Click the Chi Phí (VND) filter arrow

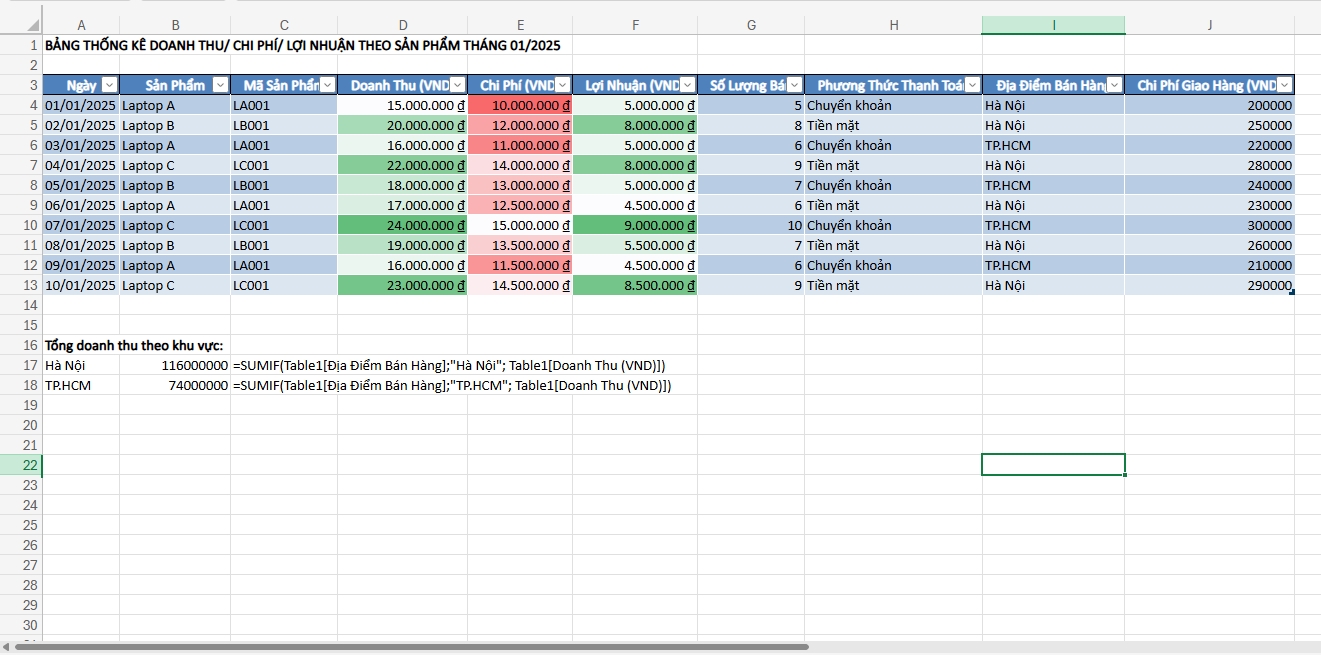click(562, 85)
